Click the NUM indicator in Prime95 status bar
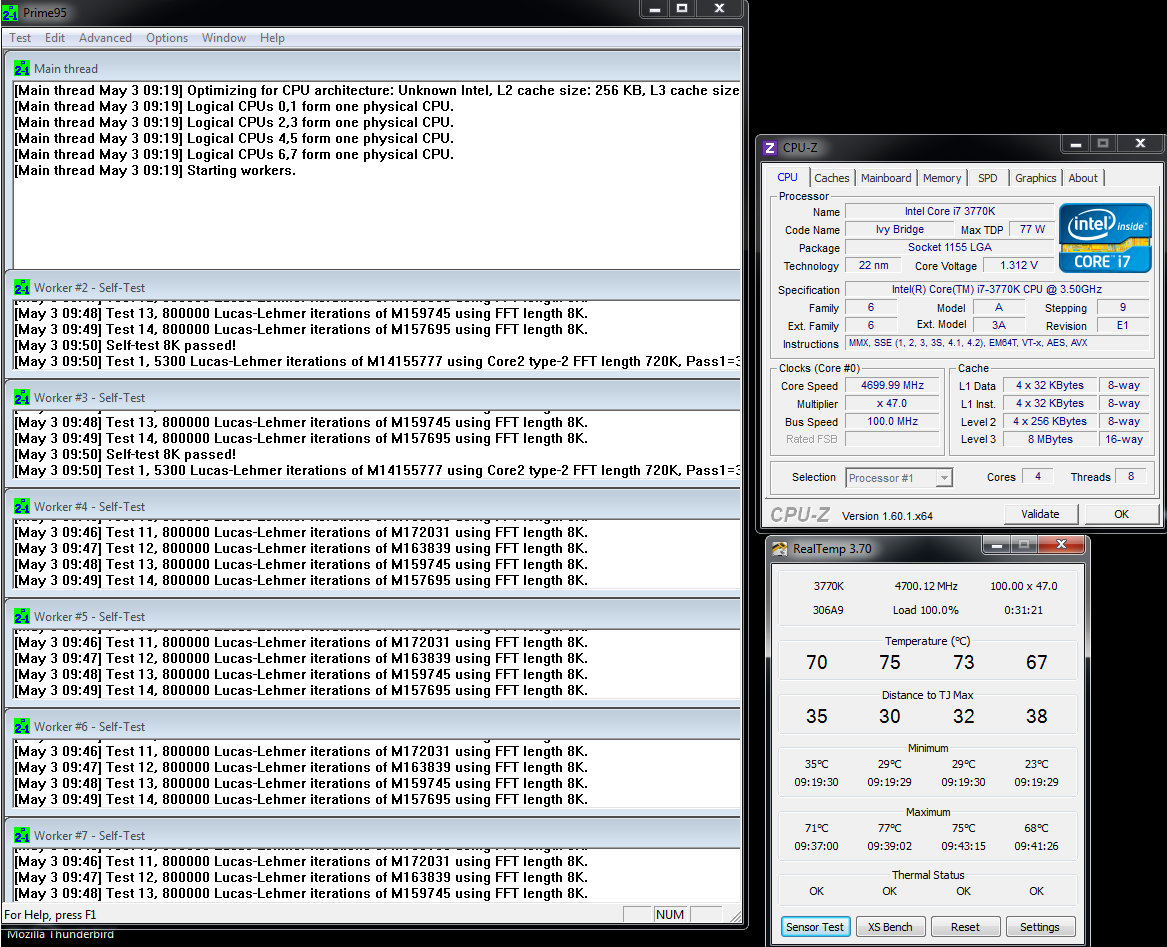Screen dimensions: 1167x947 [x=670, y=914]
